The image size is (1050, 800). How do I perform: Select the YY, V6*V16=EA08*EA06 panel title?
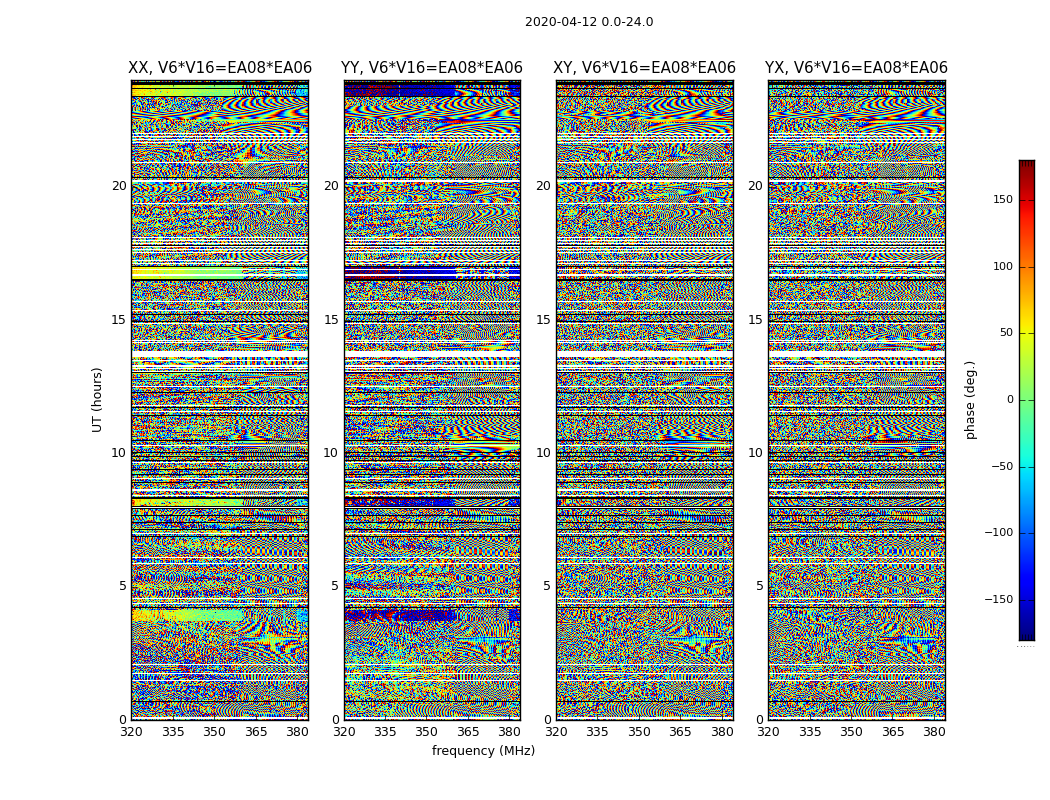(x=432, y=68)
